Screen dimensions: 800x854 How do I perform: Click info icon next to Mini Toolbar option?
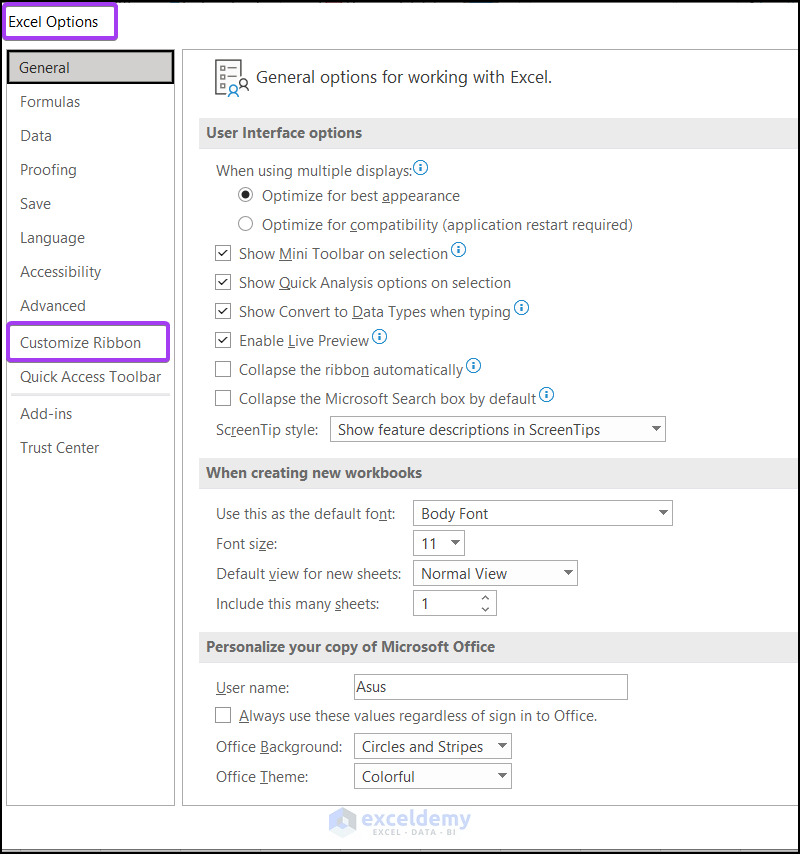click(458, 250)
